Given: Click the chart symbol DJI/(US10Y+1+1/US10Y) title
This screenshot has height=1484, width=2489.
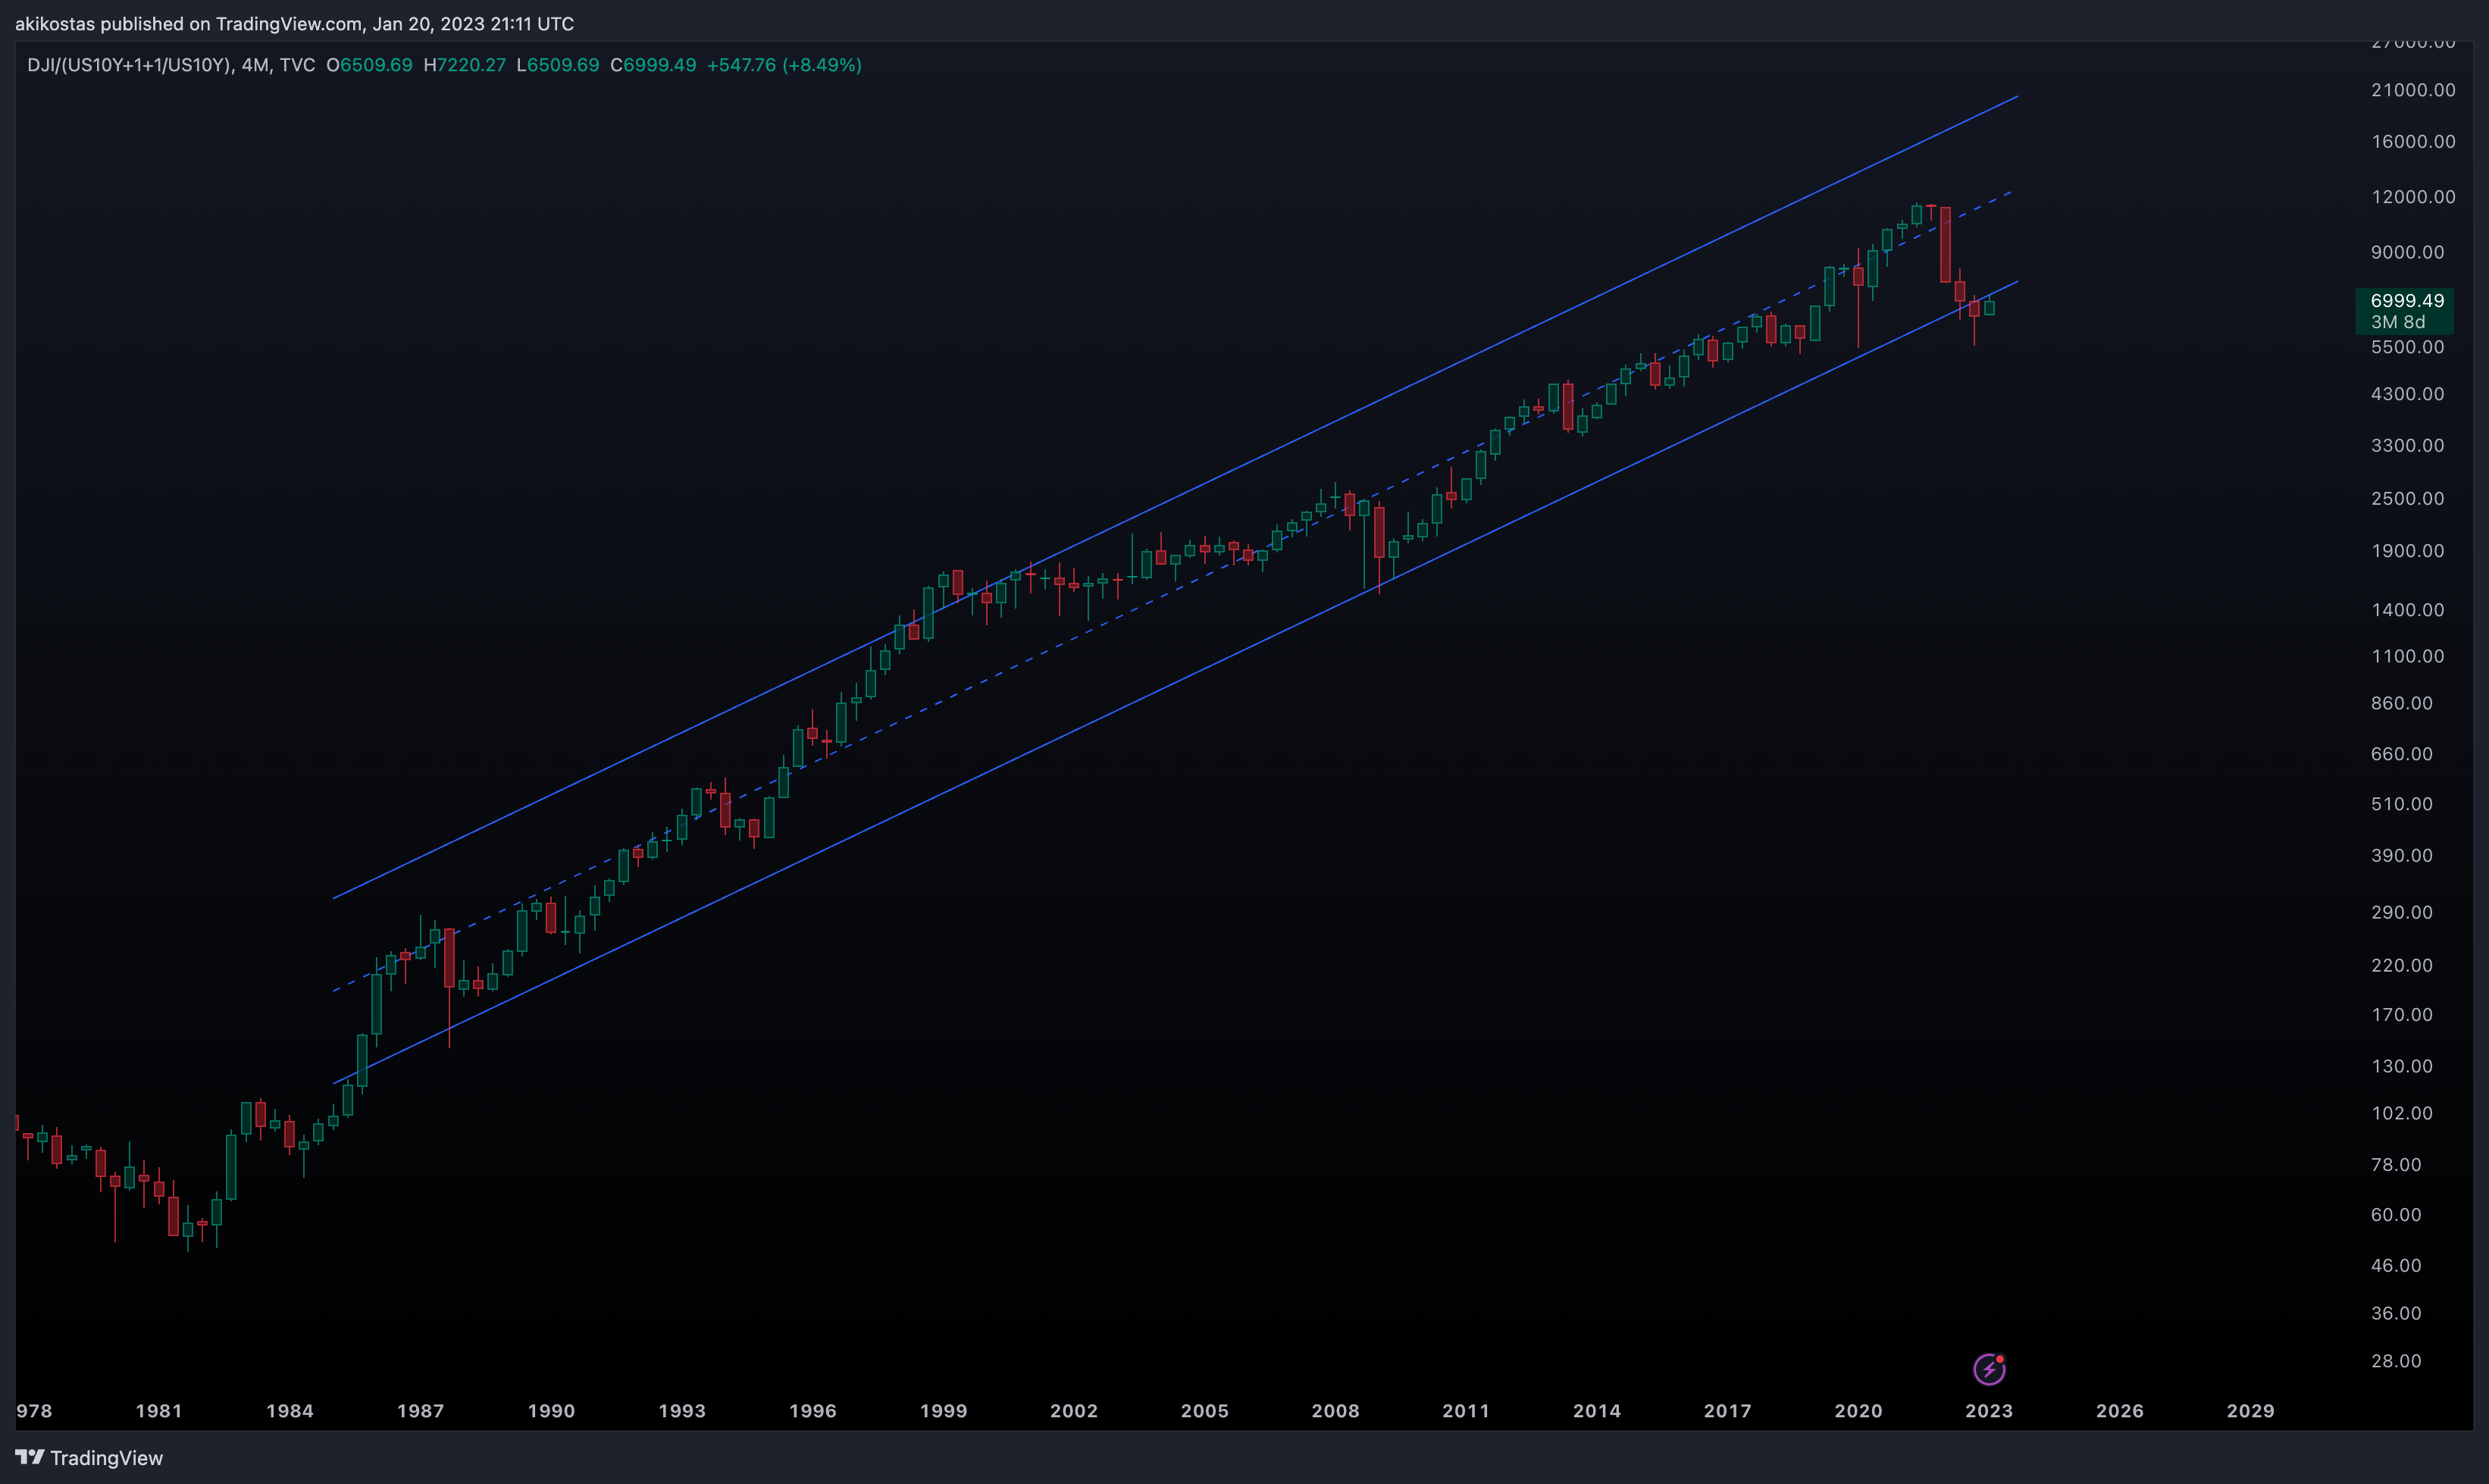Looking at the screenshot, I should tap(130, 65).
